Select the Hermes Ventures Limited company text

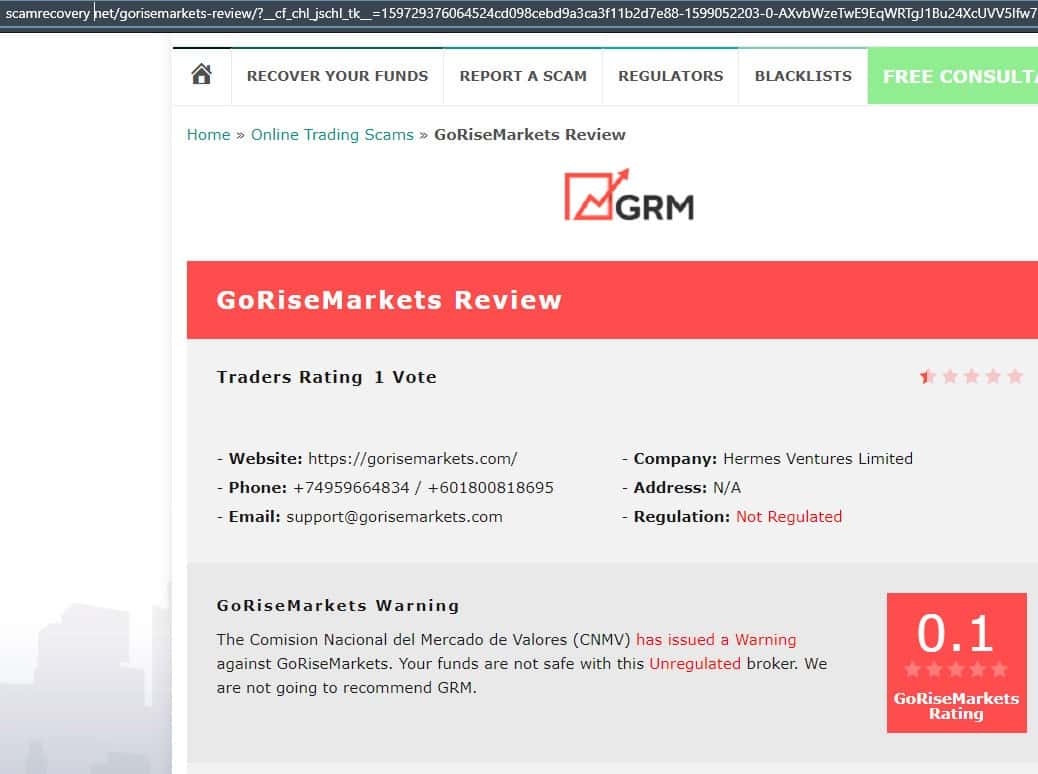click(x=818, y=459)
